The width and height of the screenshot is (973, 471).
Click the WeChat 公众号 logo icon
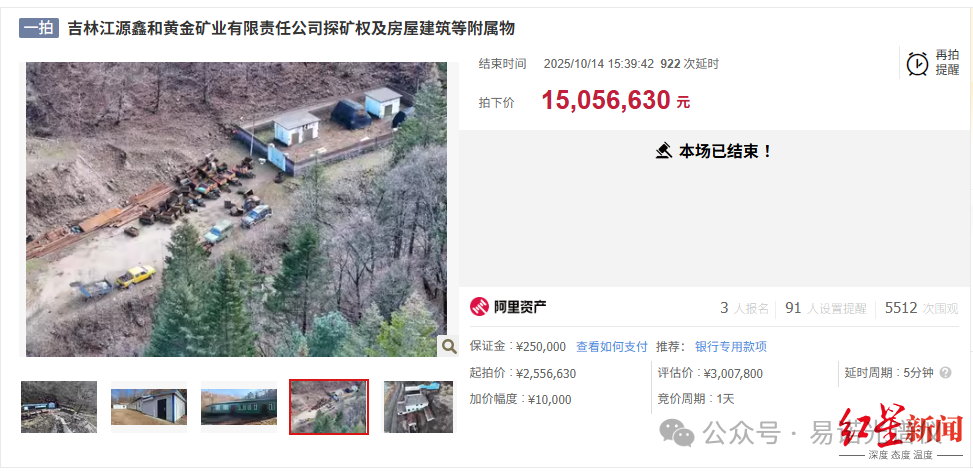[x=678, y=433]
